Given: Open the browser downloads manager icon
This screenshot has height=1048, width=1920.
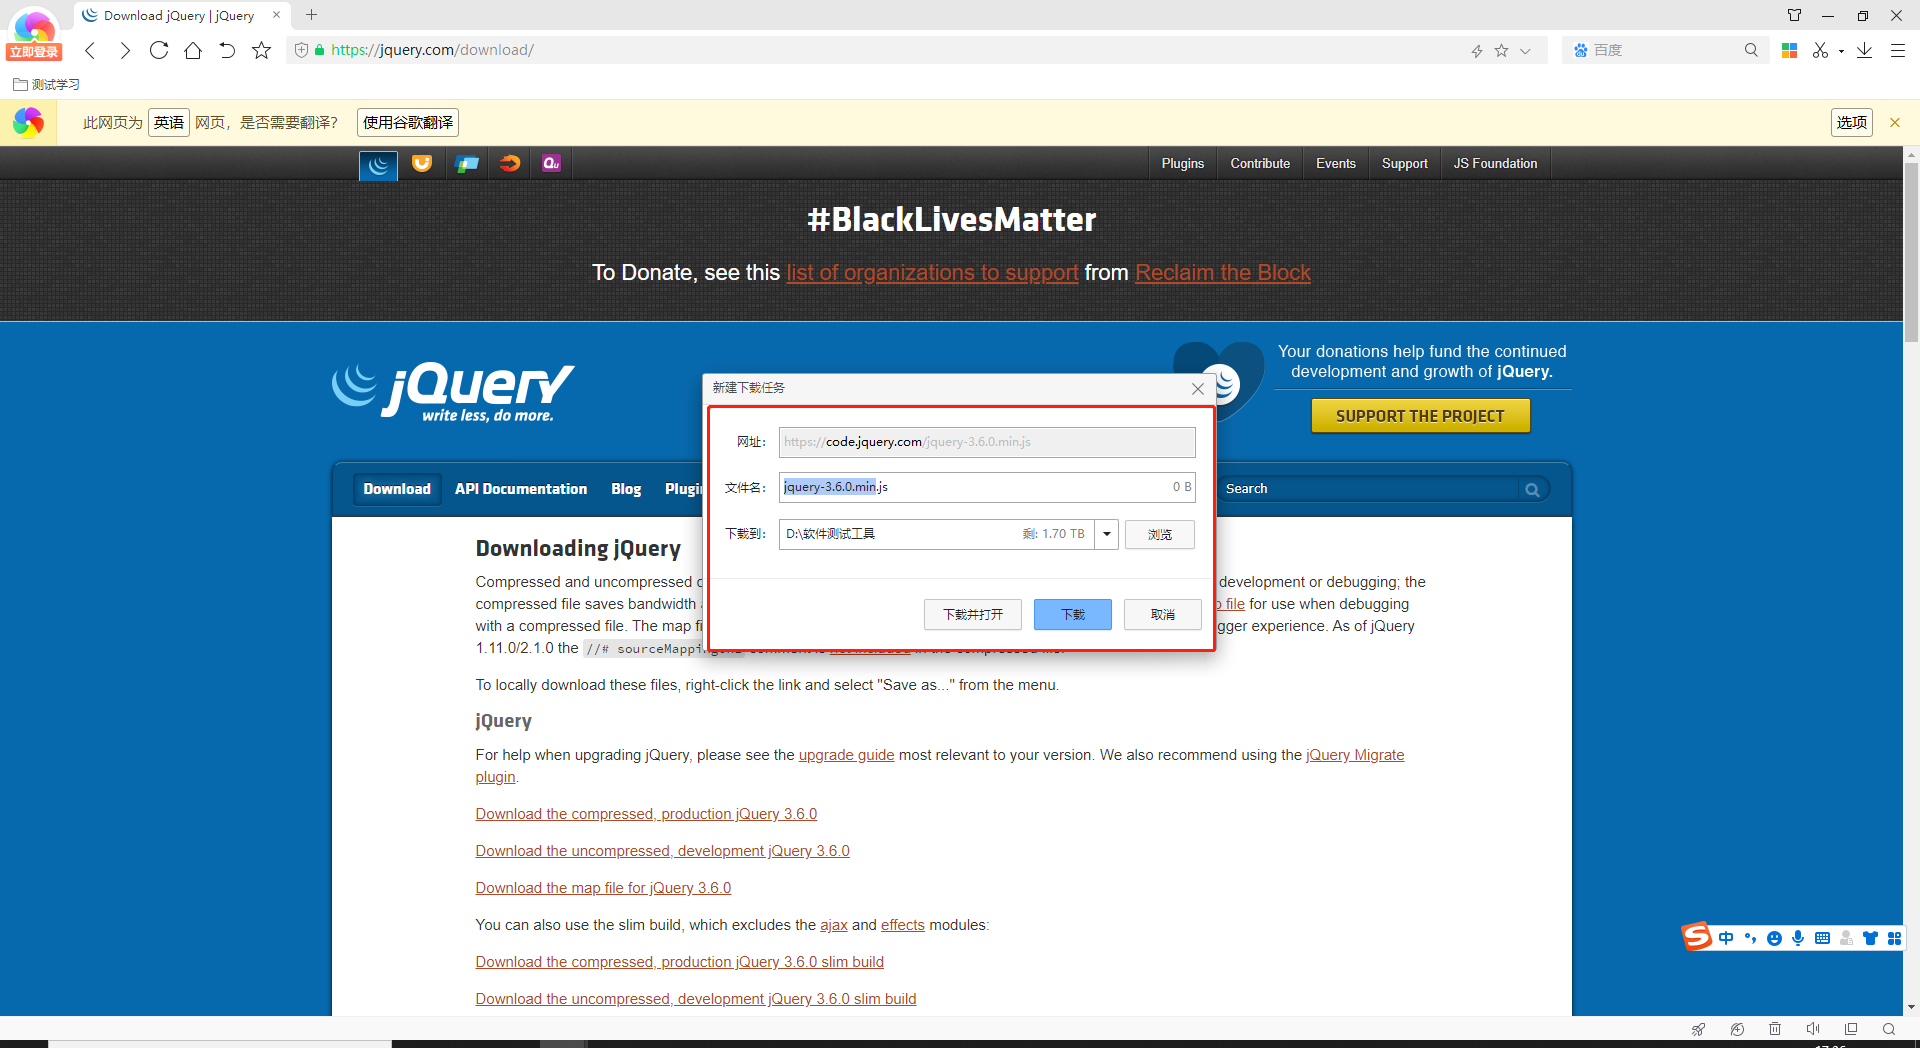Looking at the screenshot, I should pyautogui.click(x=1865, y=50).
